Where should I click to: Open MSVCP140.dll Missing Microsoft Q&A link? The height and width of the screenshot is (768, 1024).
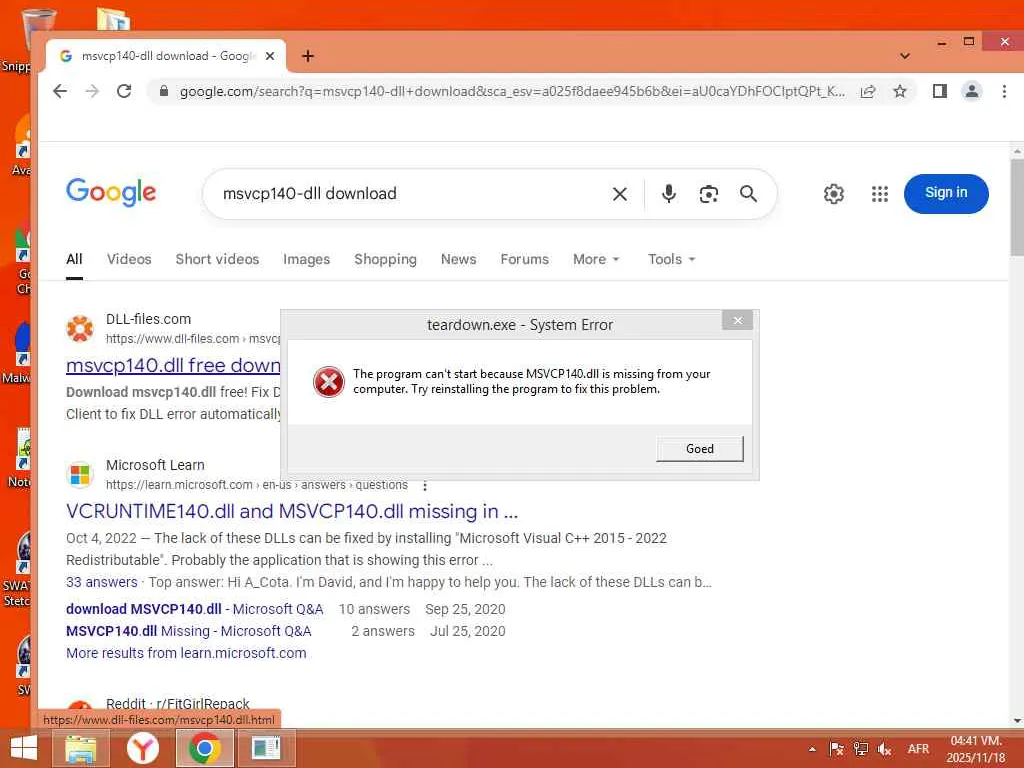point(189,632)
